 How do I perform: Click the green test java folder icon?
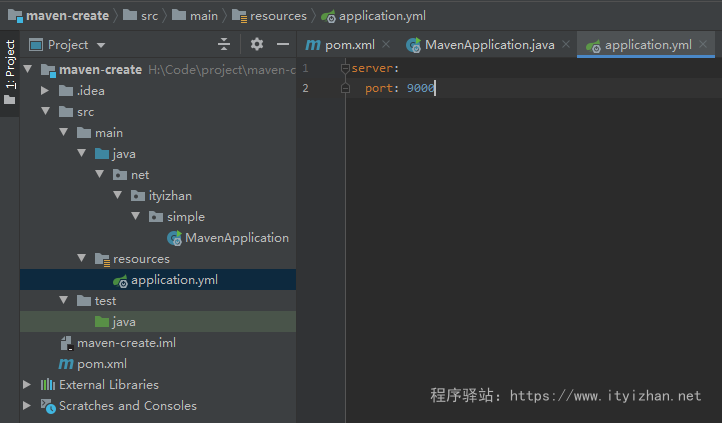(x=102, y=321)
